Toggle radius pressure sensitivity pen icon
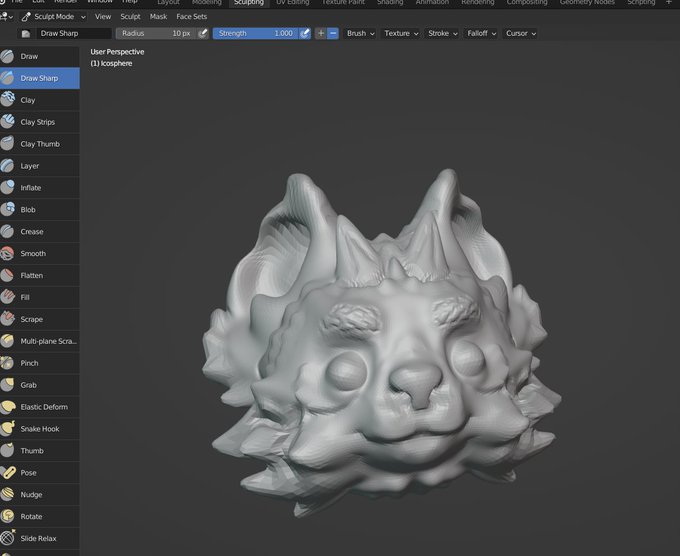 (x=203, y=33)
